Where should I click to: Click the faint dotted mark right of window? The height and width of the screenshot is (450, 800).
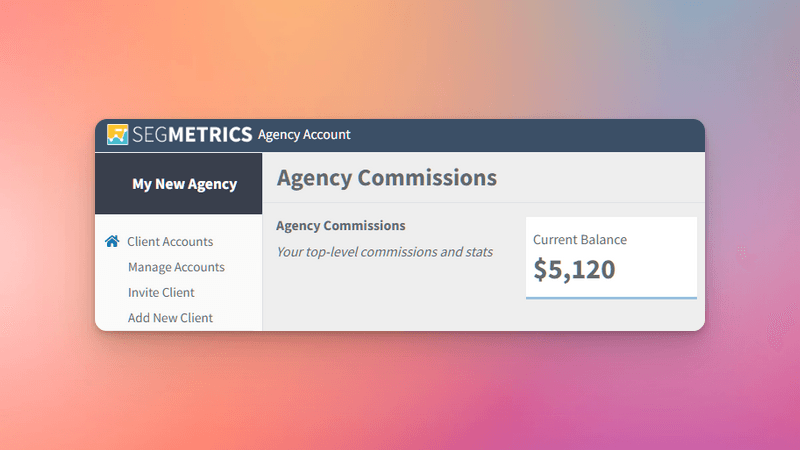click(x=742, y=252)
